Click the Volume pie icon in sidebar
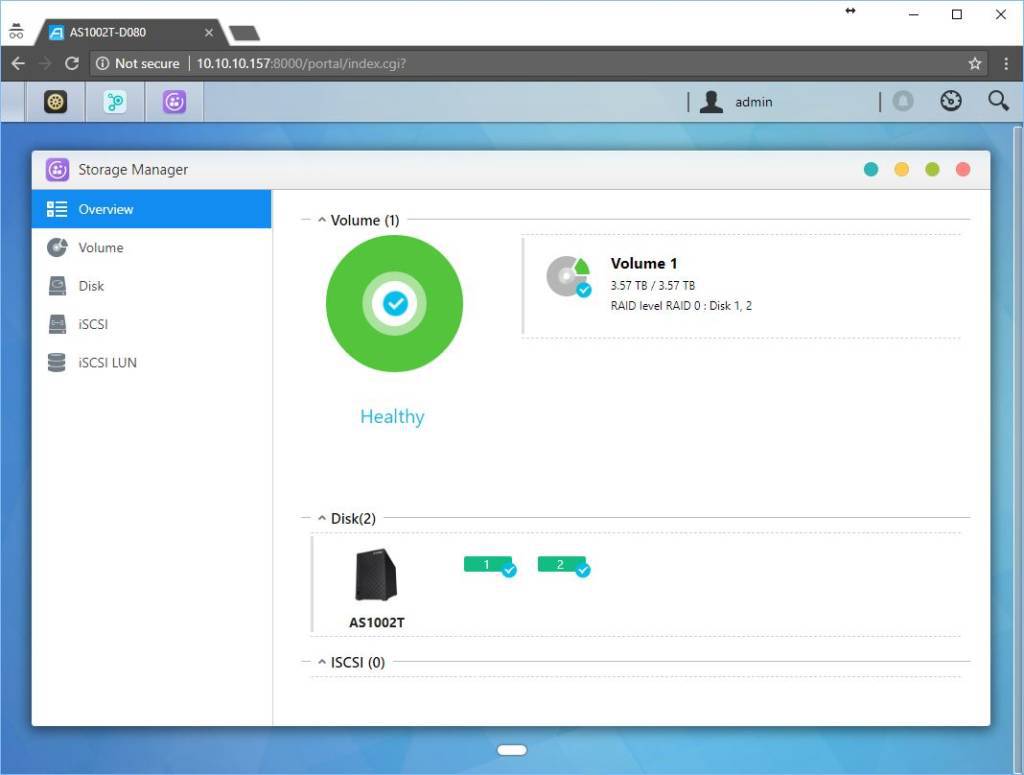1024x775 pixels. tap(57, 247)
